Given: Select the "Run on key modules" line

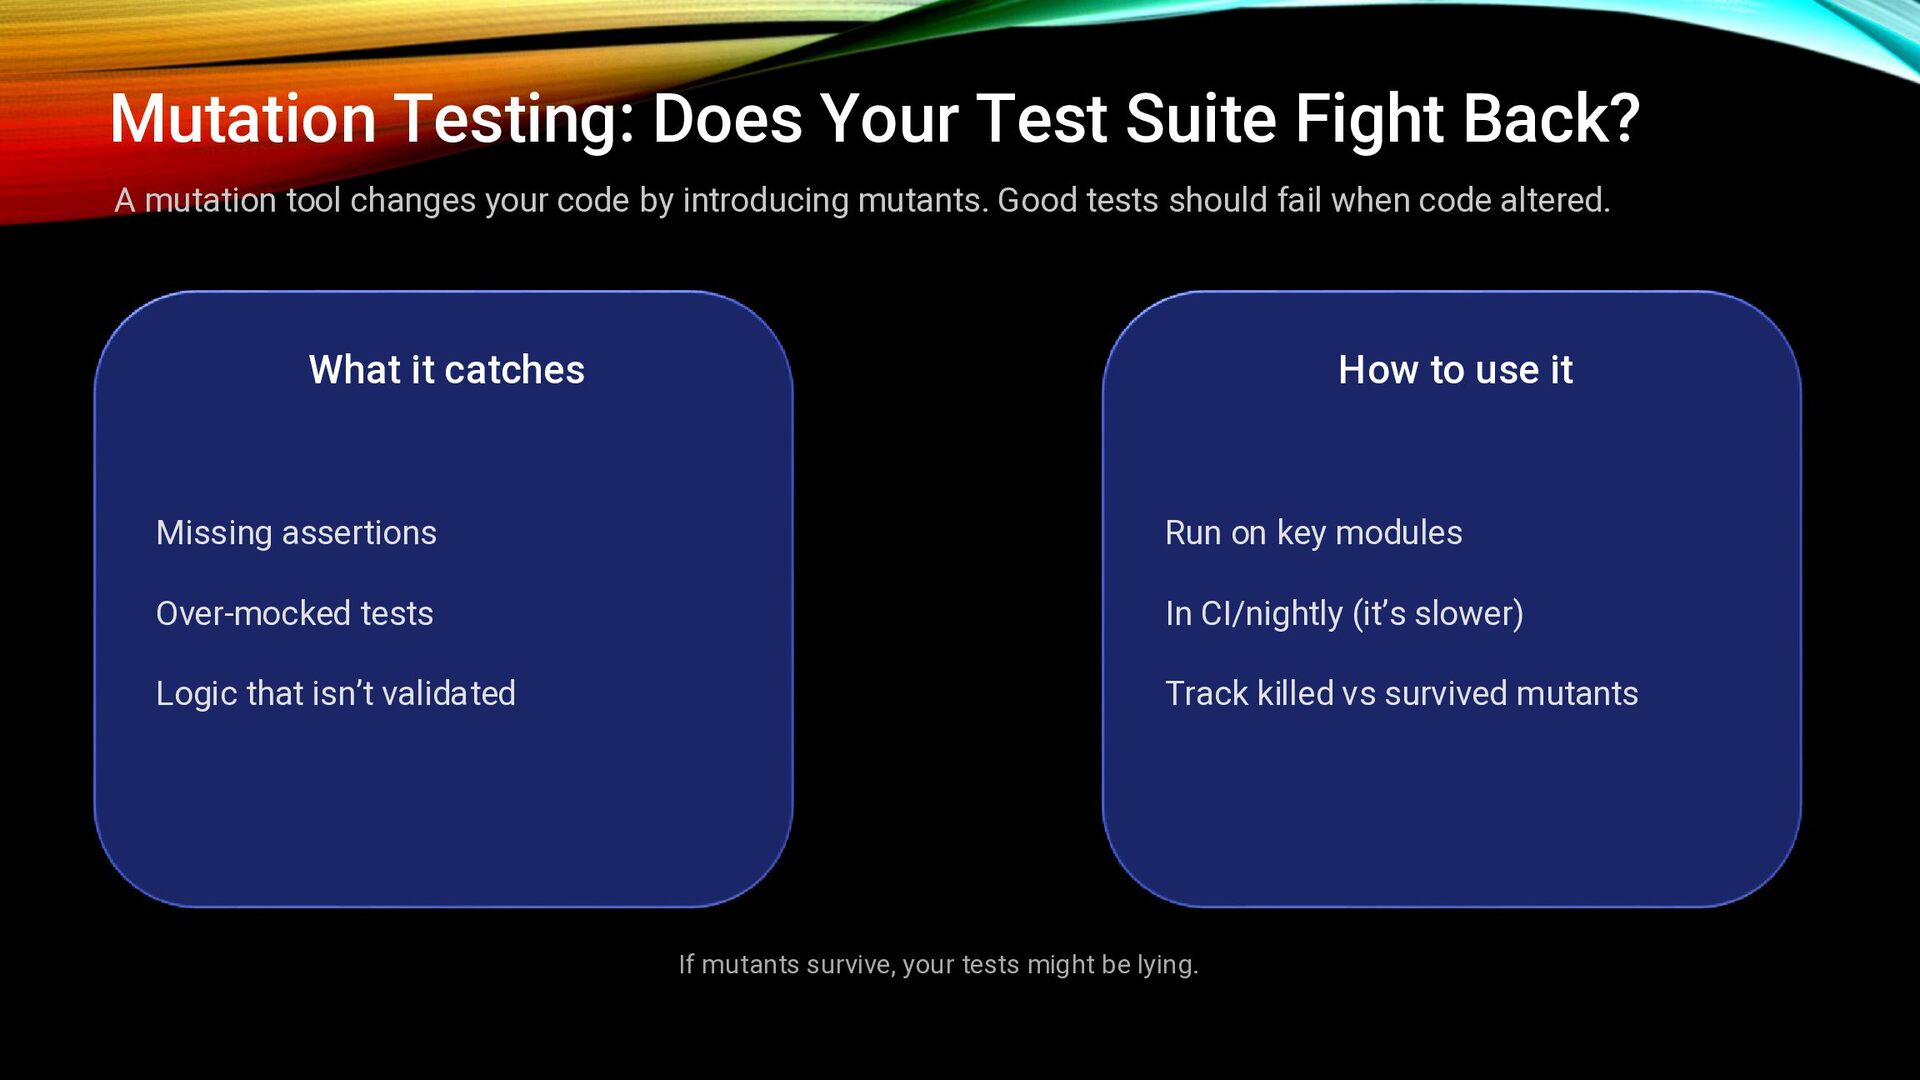Looking at the screenshot, I should (x=1313, y=533).
